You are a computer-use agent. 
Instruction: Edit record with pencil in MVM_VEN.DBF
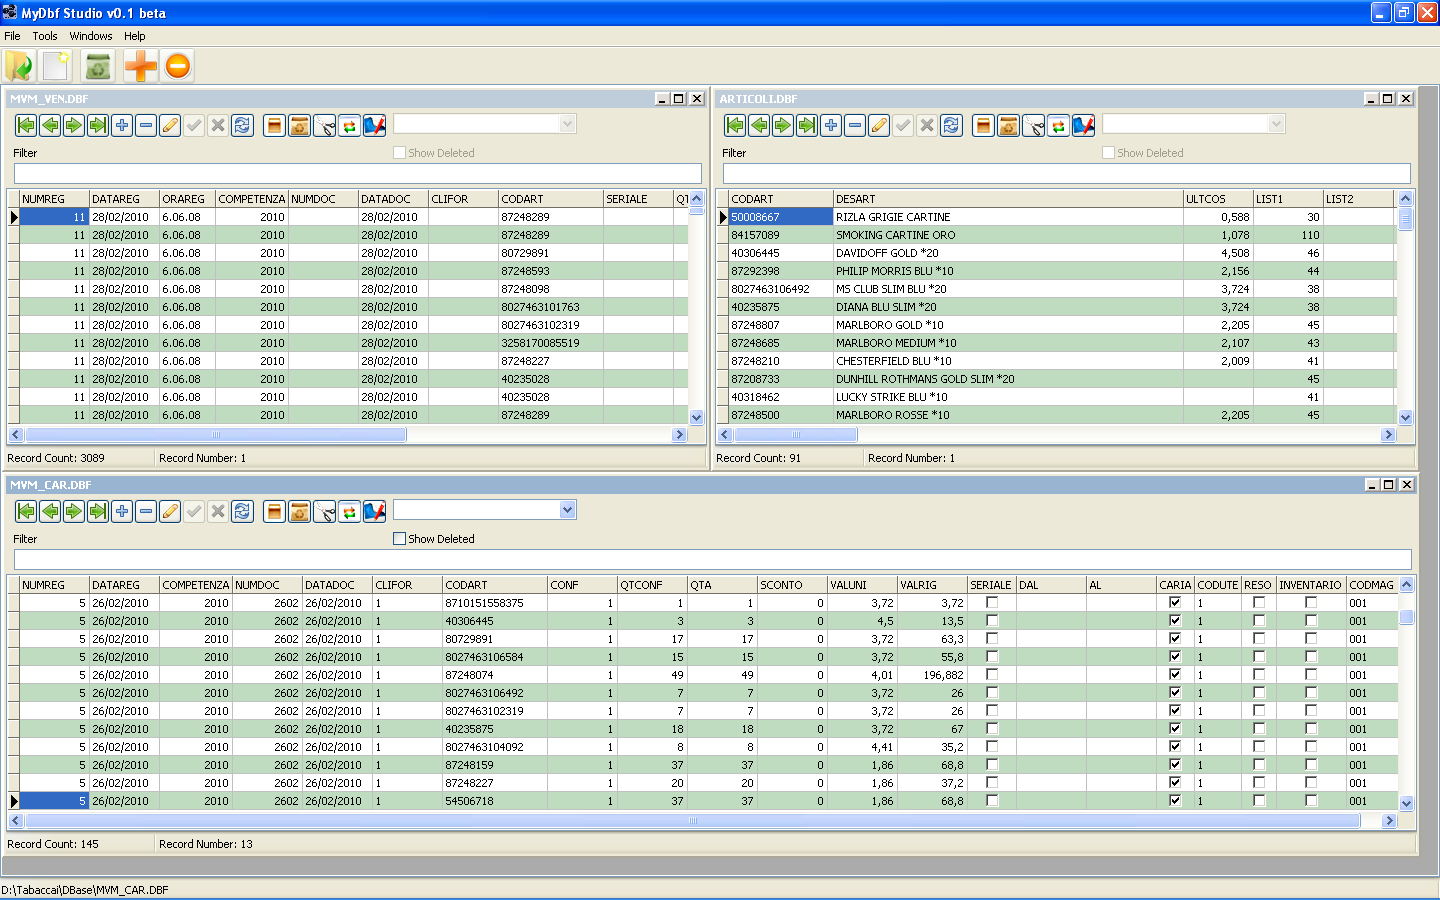pyautogui.click(x=170, y=125)
